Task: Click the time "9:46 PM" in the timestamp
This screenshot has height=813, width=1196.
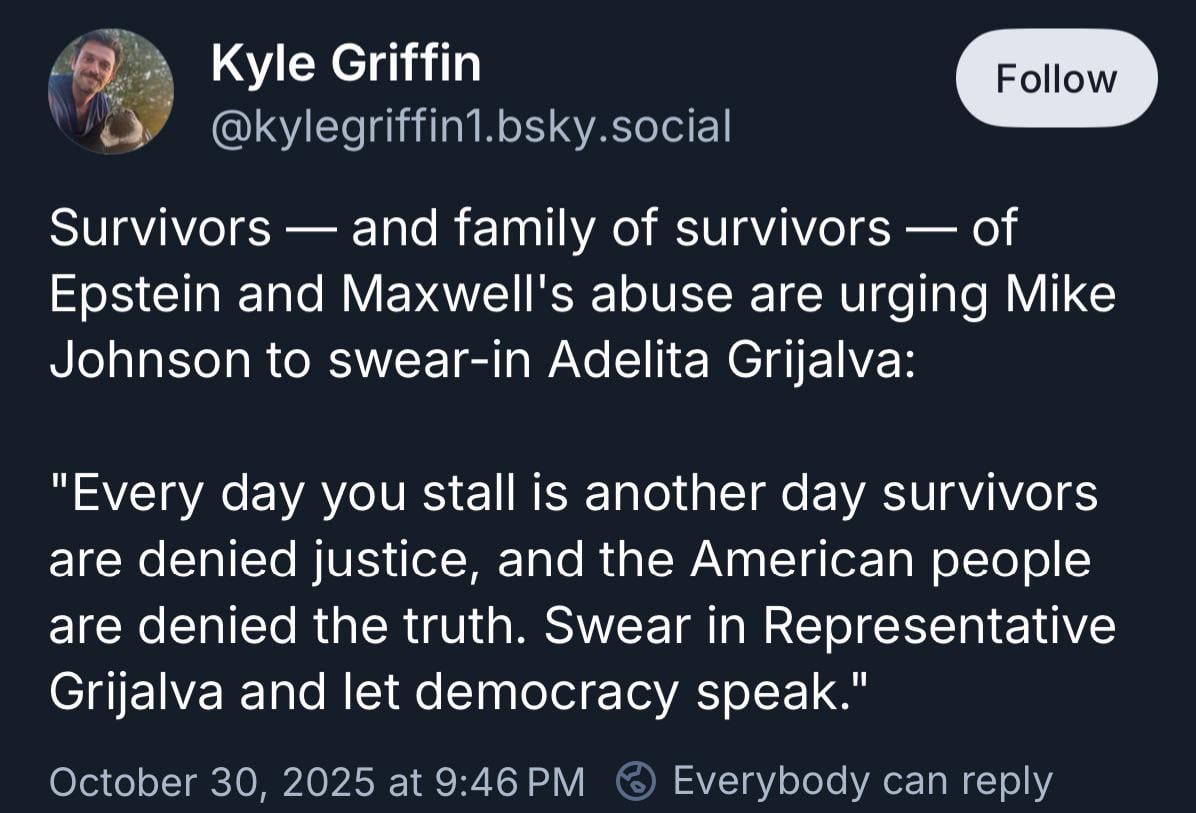Action: [510, 781]
